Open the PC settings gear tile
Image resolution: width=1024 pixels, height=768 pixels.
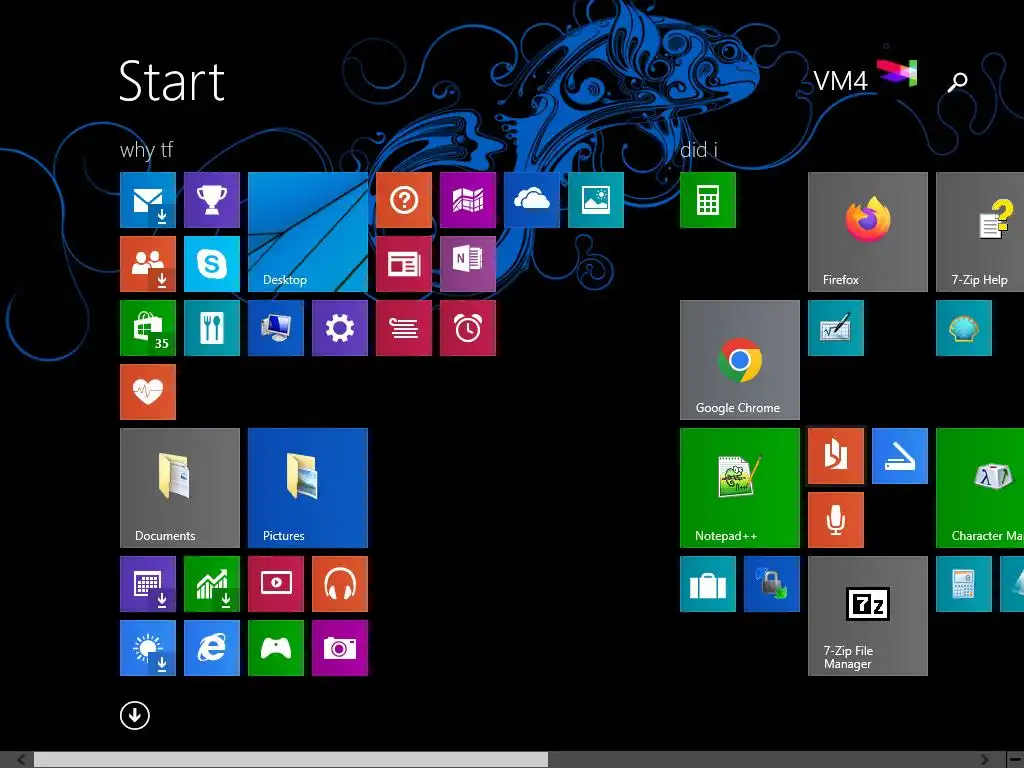pyautogui.click(x=340, y=328)
